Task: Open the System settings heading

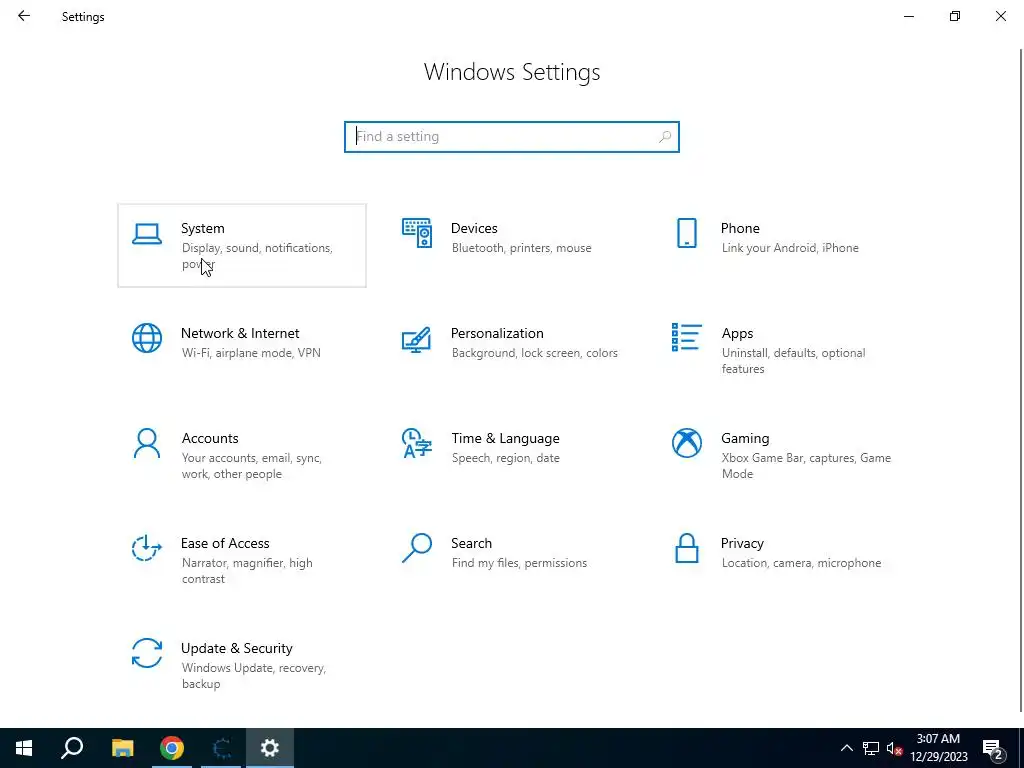Action: [x=202, y=228]
